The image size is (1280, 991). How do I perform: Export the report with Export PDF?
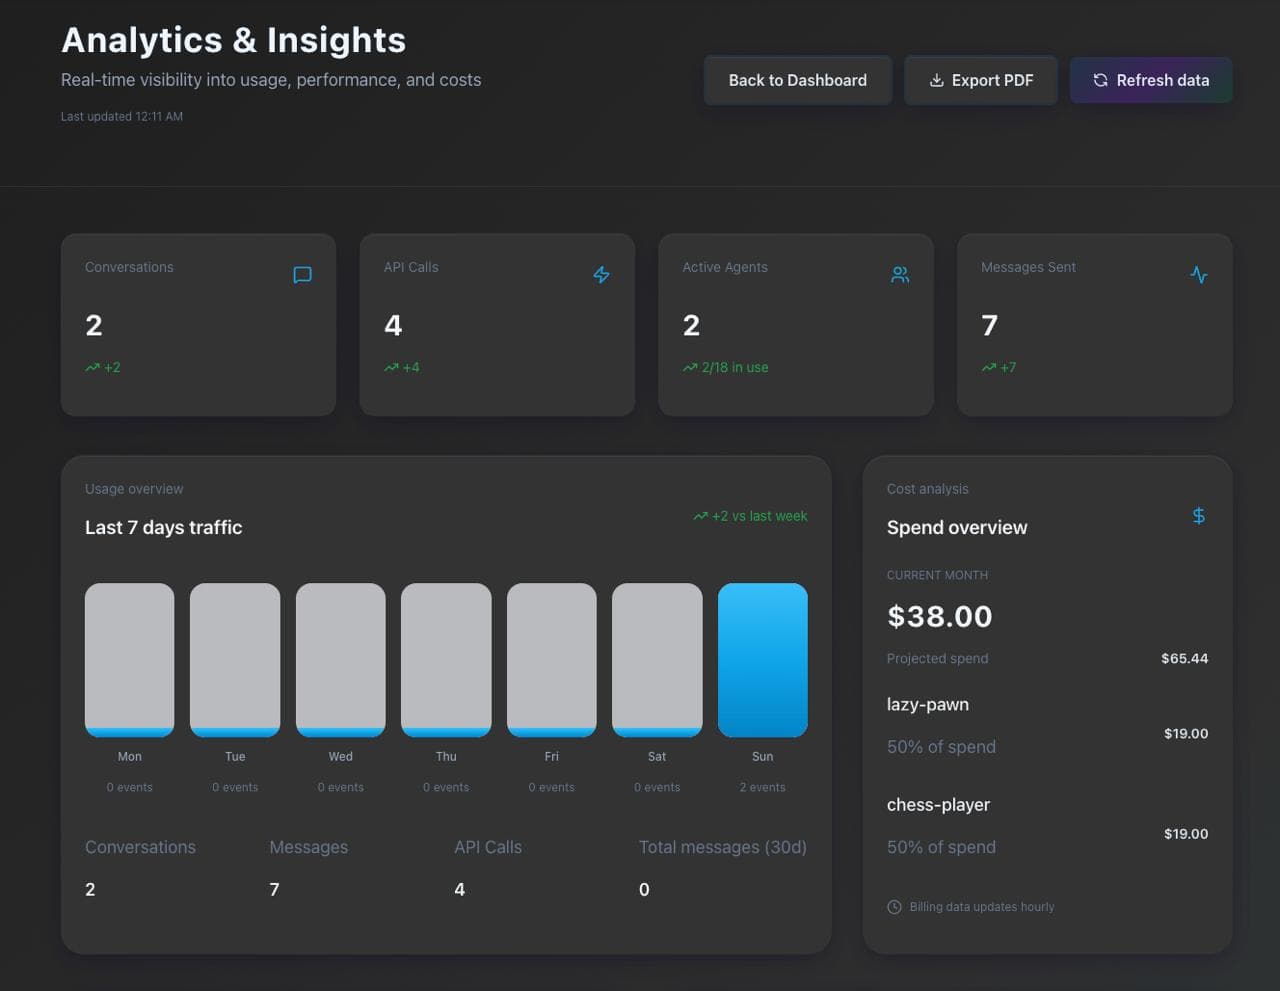click(x=980, y=80)
